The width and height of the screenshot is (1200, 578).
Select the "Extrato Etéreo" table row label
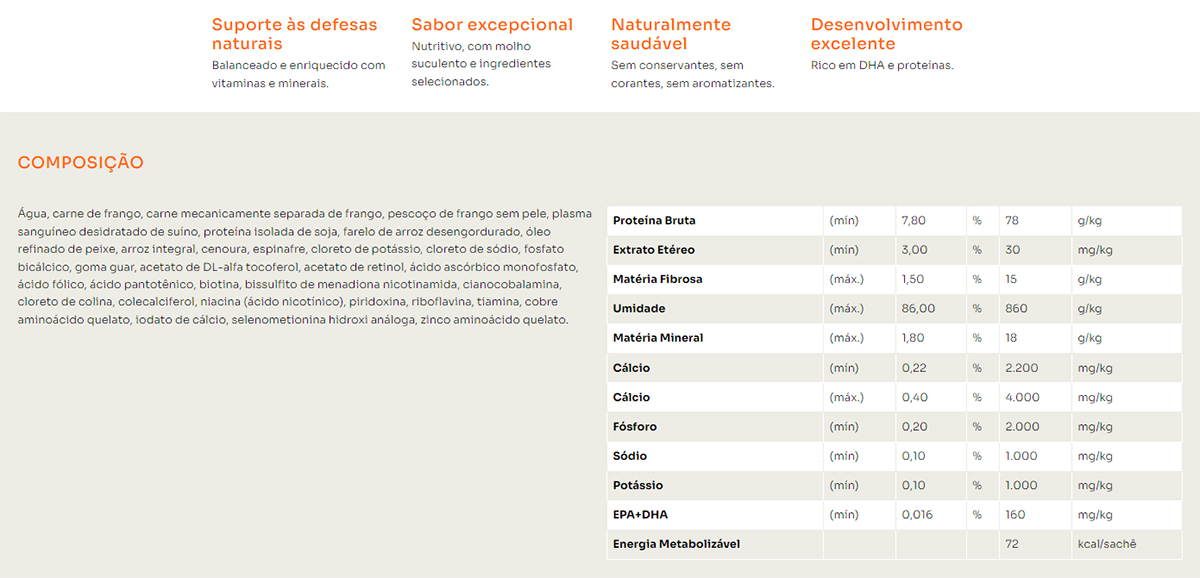[653, 250]
